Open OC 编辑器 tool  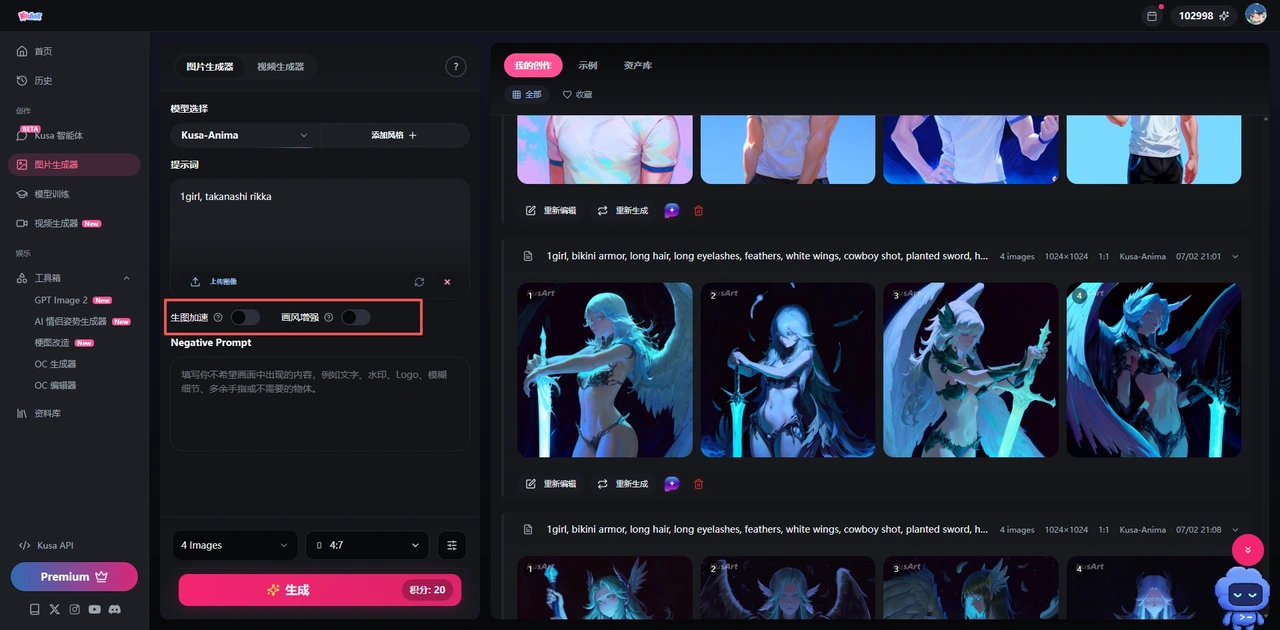pyautogui.click(x=56, y=385)
